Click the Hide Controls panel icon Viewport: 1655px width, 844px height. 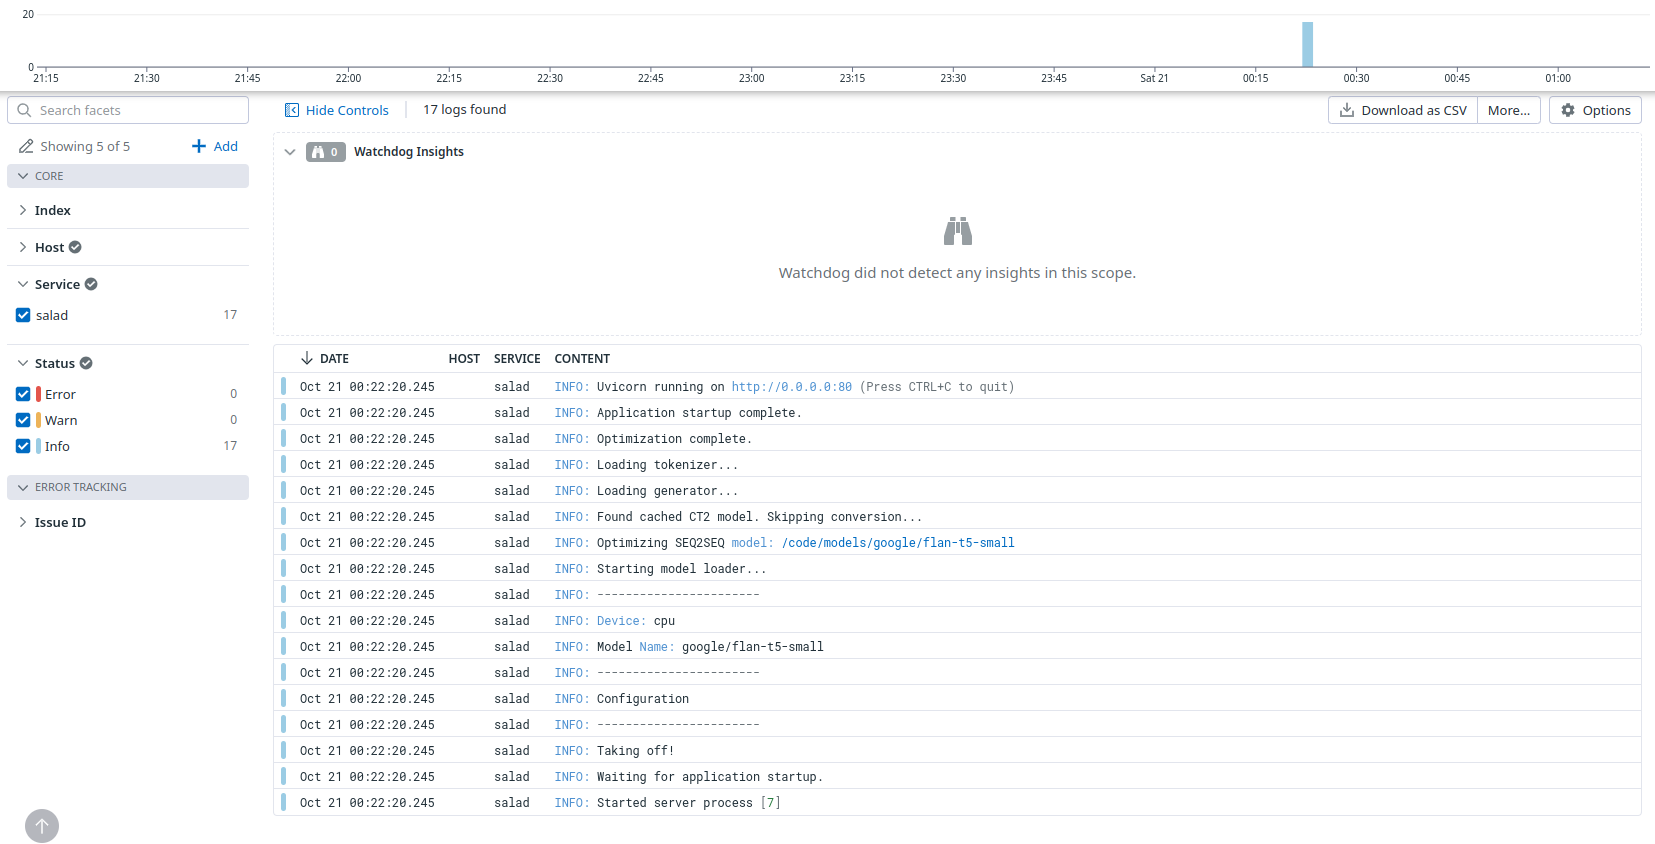point(292,110)
